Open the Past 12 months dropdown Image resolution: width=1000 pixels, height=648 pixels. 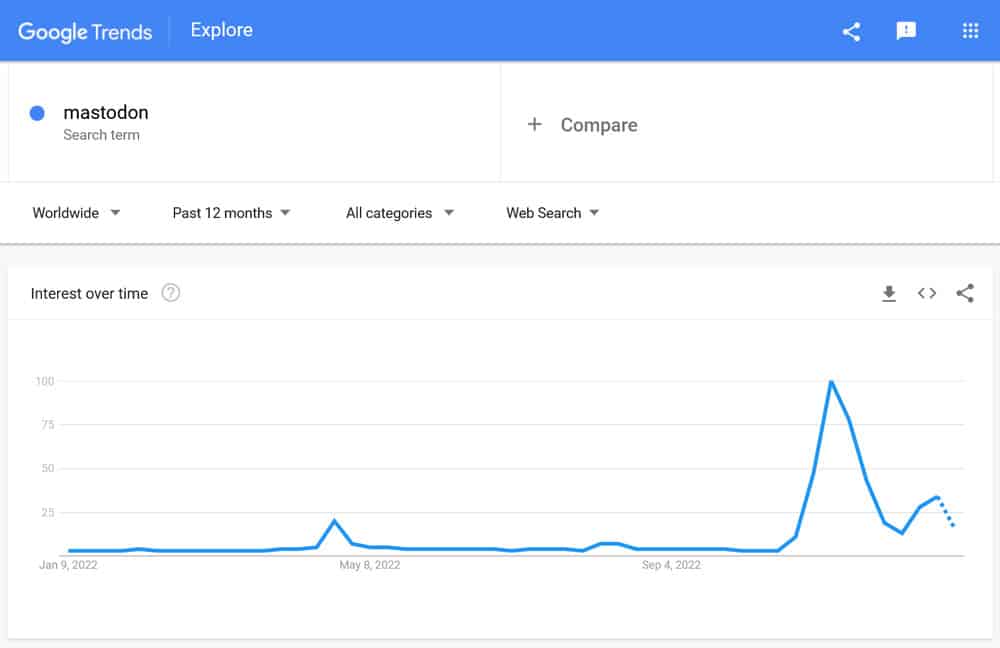(231, 213)
